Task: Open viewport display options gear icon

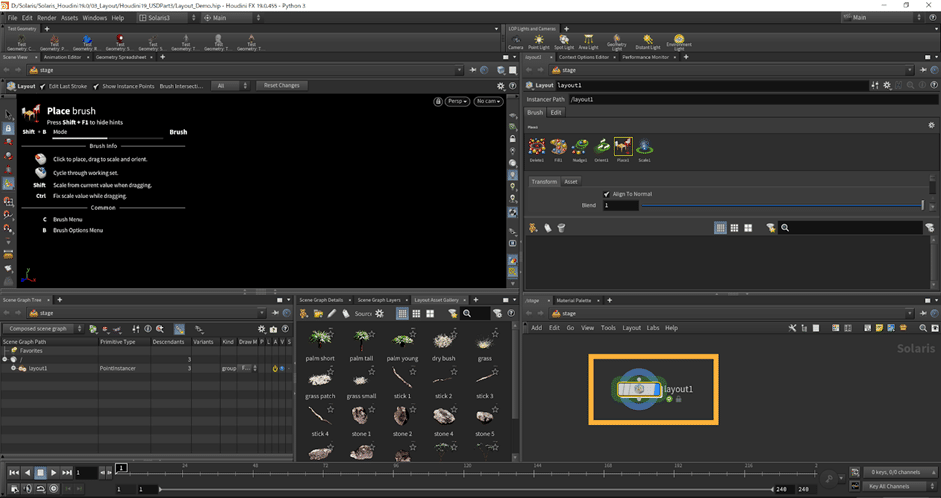Action: point(501,86)
